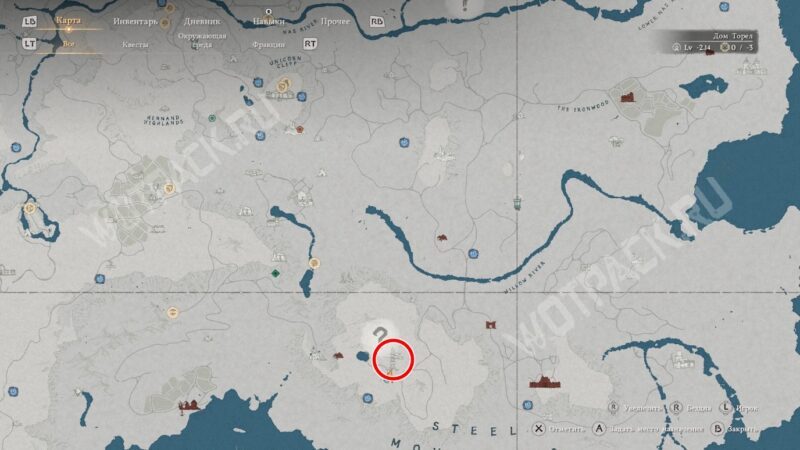
Task: Select the red creature icon north of Willow River
Action: (x=442, y=238)
